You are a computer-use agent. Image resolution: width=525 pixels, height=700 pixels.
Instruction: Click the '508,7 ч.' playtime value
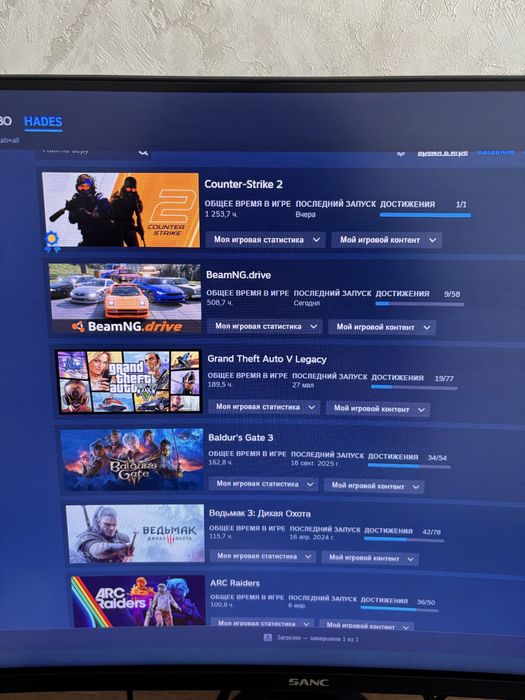pos(219,303)
